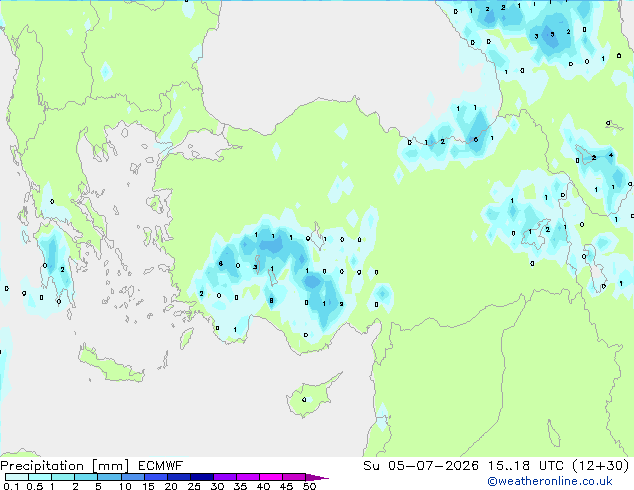Click the '15..18 UTC' time range text
Screen dimensions: 634x490
[x=525, y=466]
